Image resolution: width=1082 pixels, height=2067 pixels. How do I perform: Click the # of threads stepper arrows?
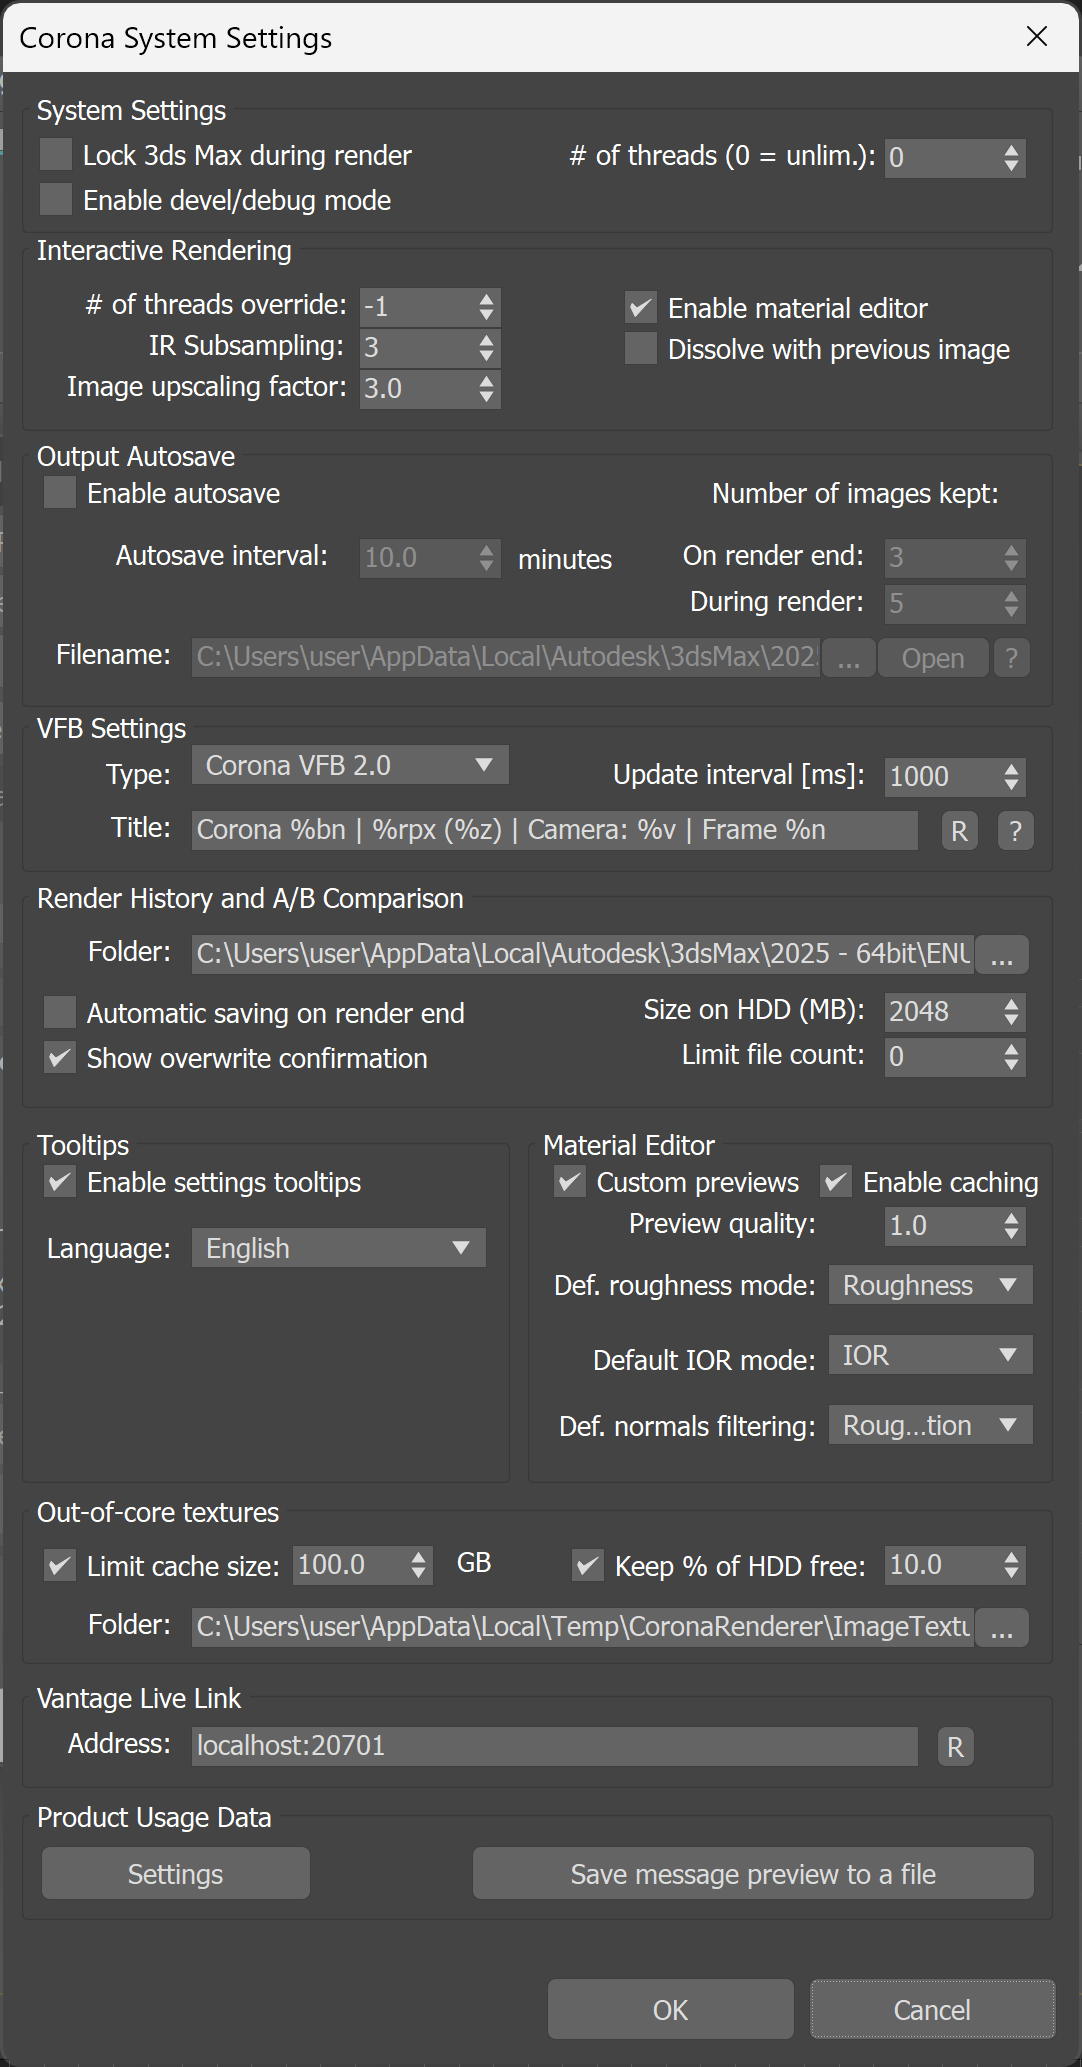pyautogui.click(x=1012, y=158)
